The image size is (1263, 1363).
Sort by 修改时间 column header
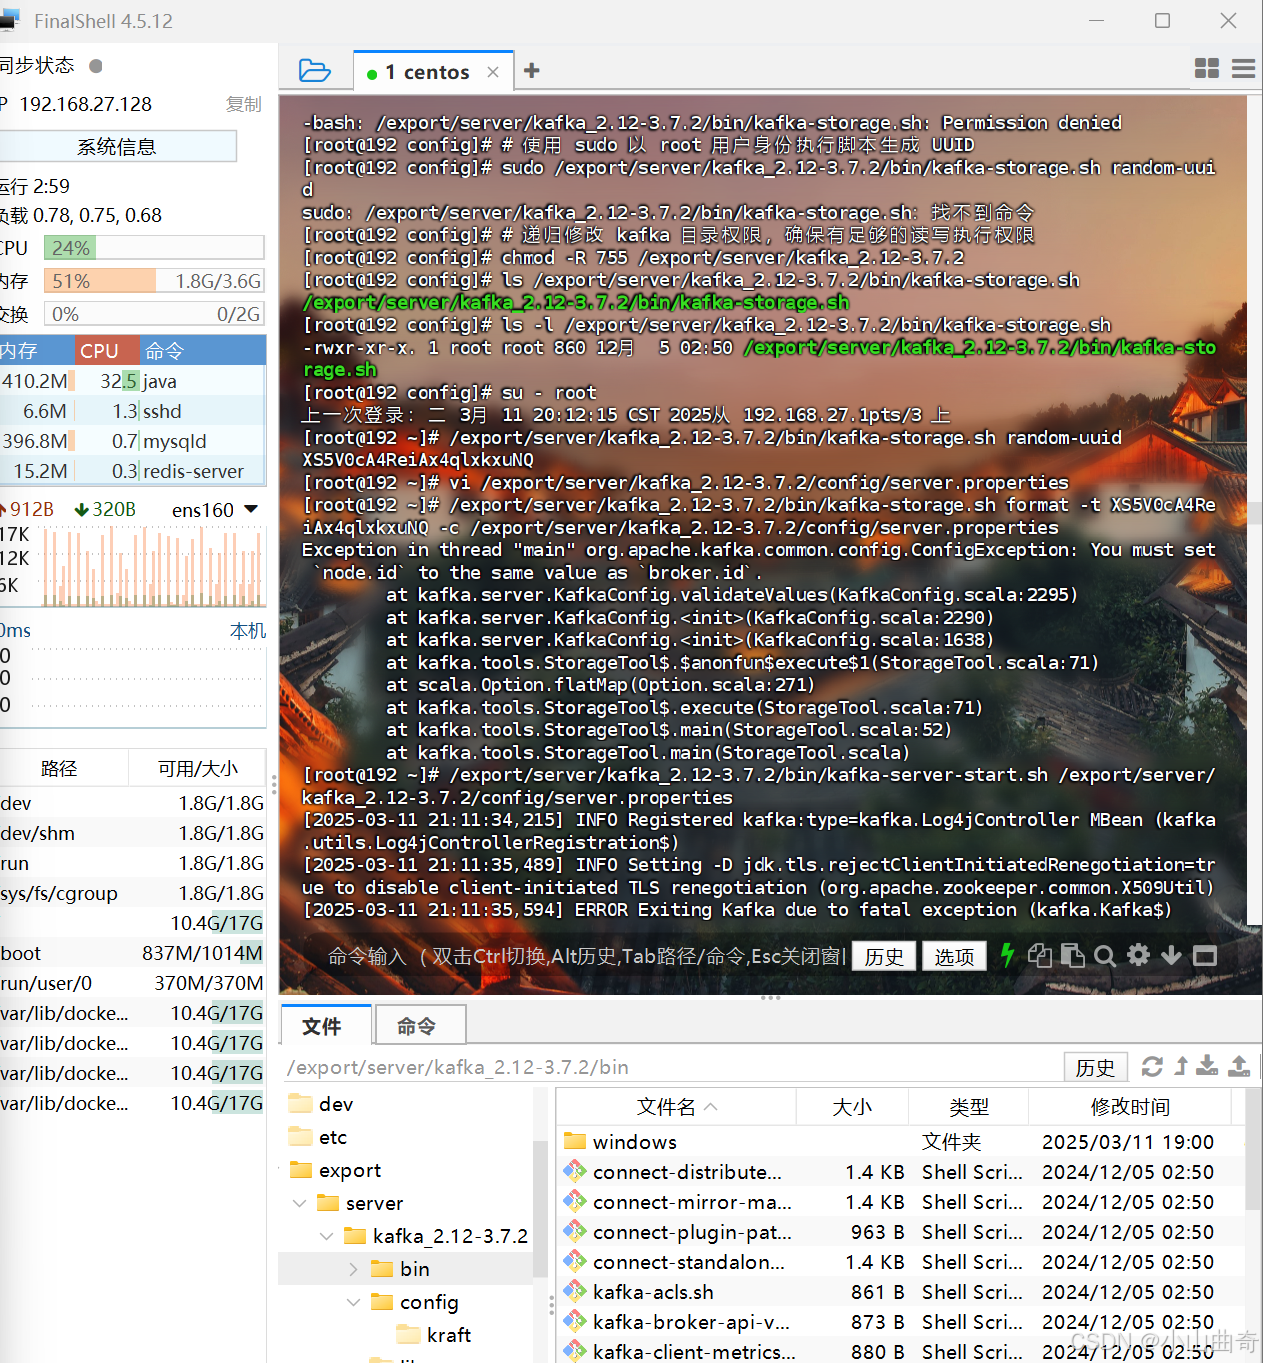[x=1130, y=1107]
